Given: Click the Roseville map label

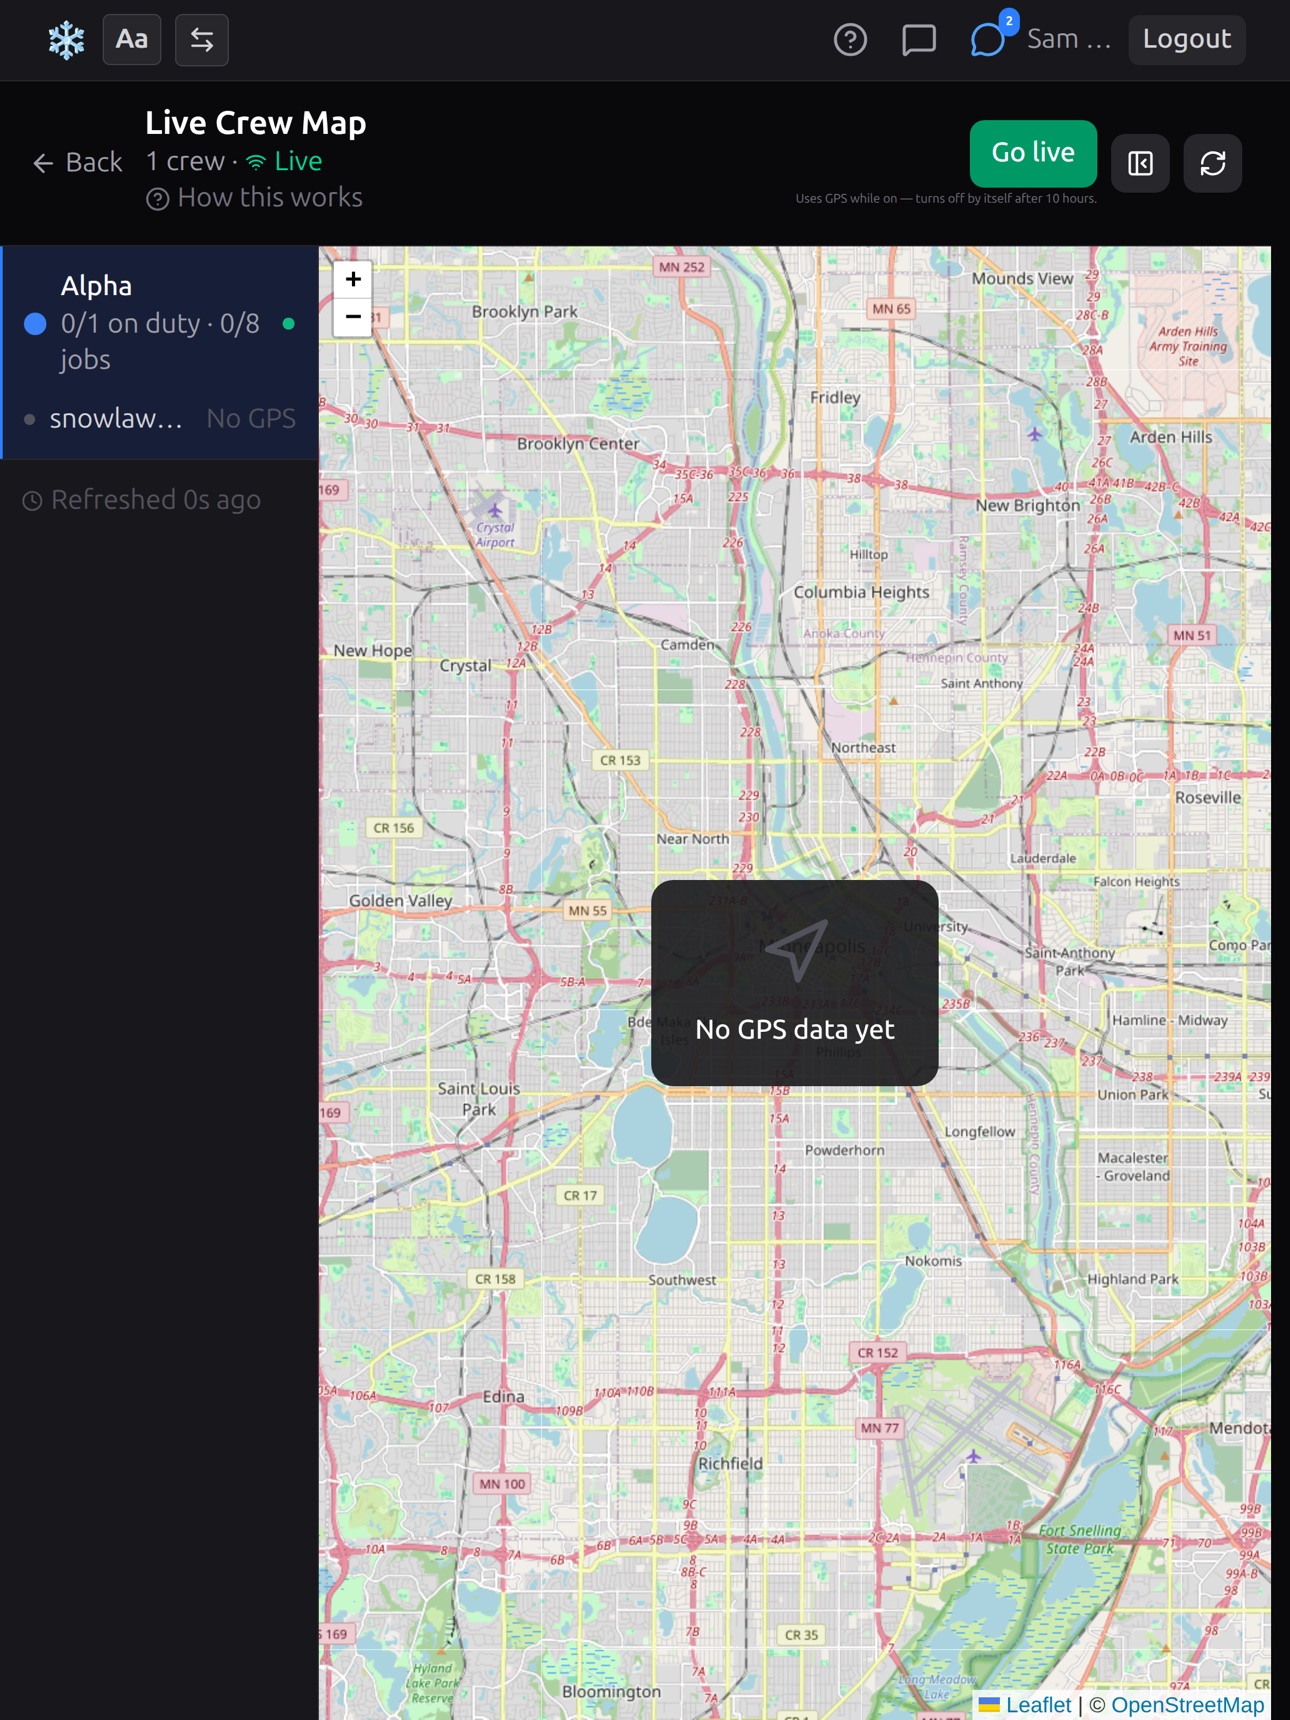Looking at the screenshot, I should point(1208,798).
